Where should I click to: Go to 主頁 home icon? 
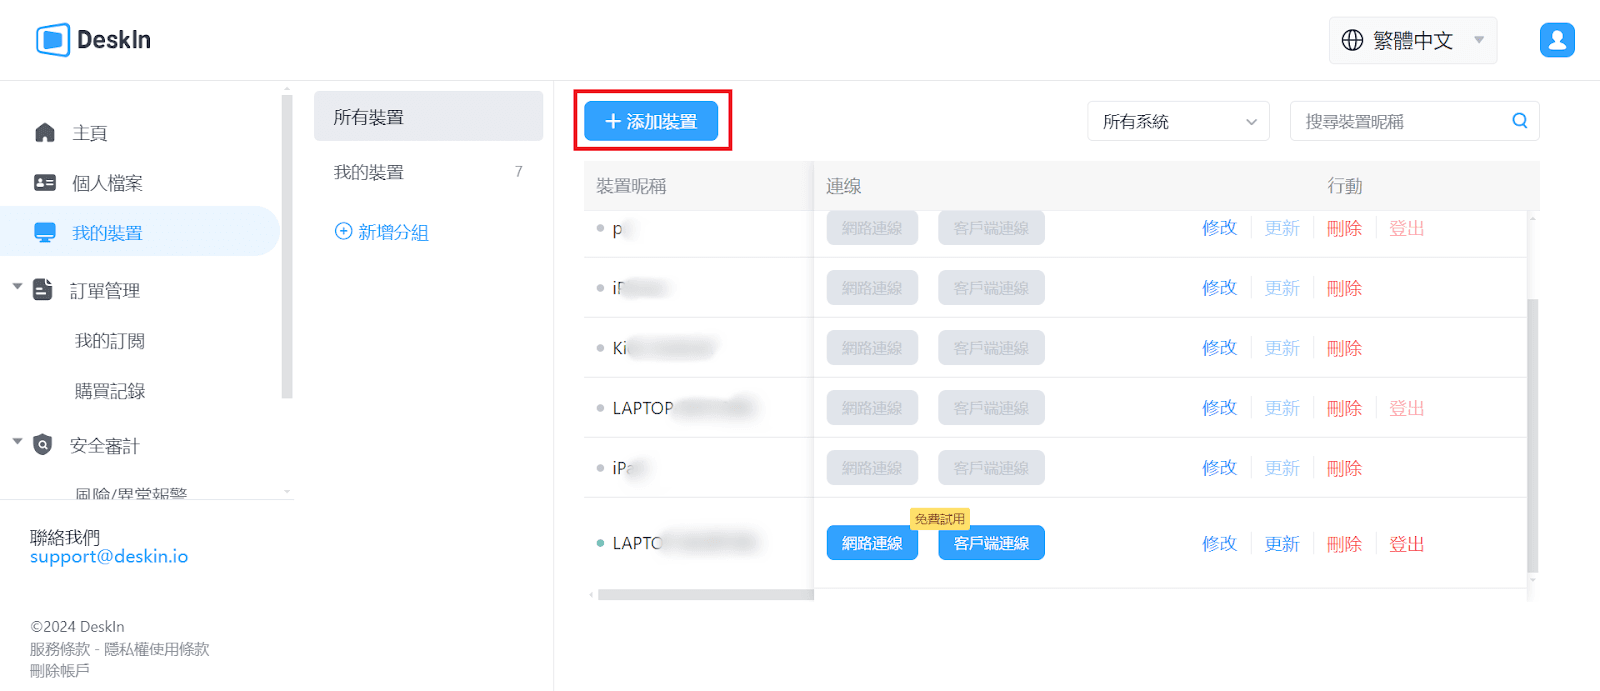45,133
